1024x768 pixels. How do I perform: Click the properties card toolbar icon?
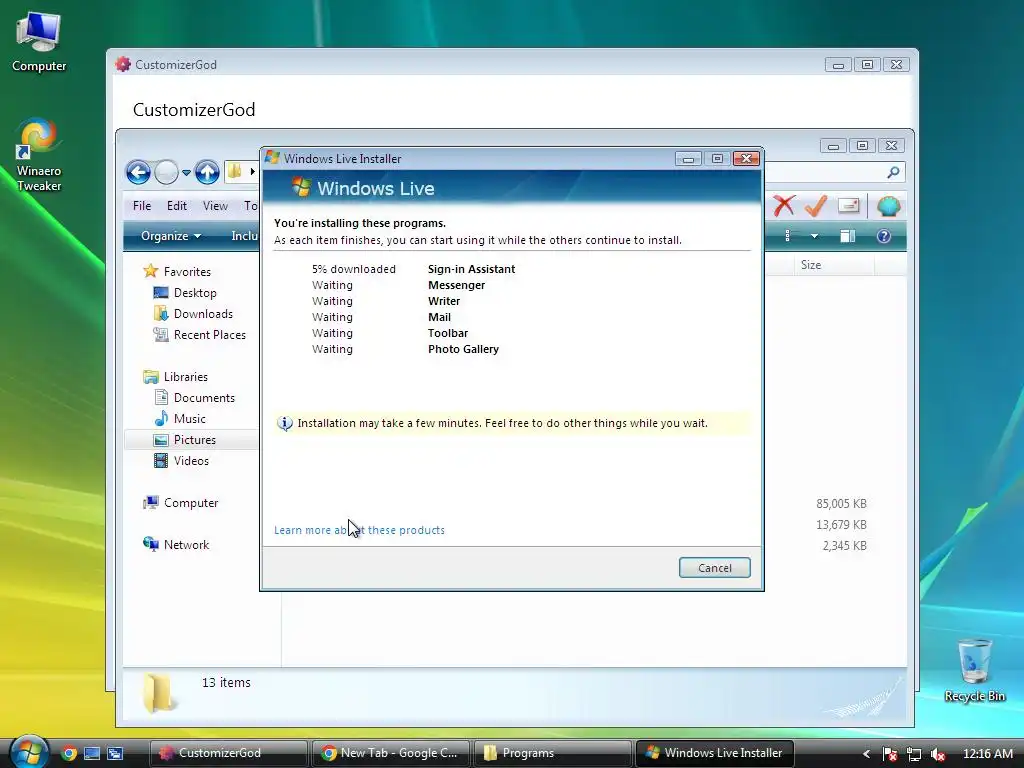pos(848,206)
